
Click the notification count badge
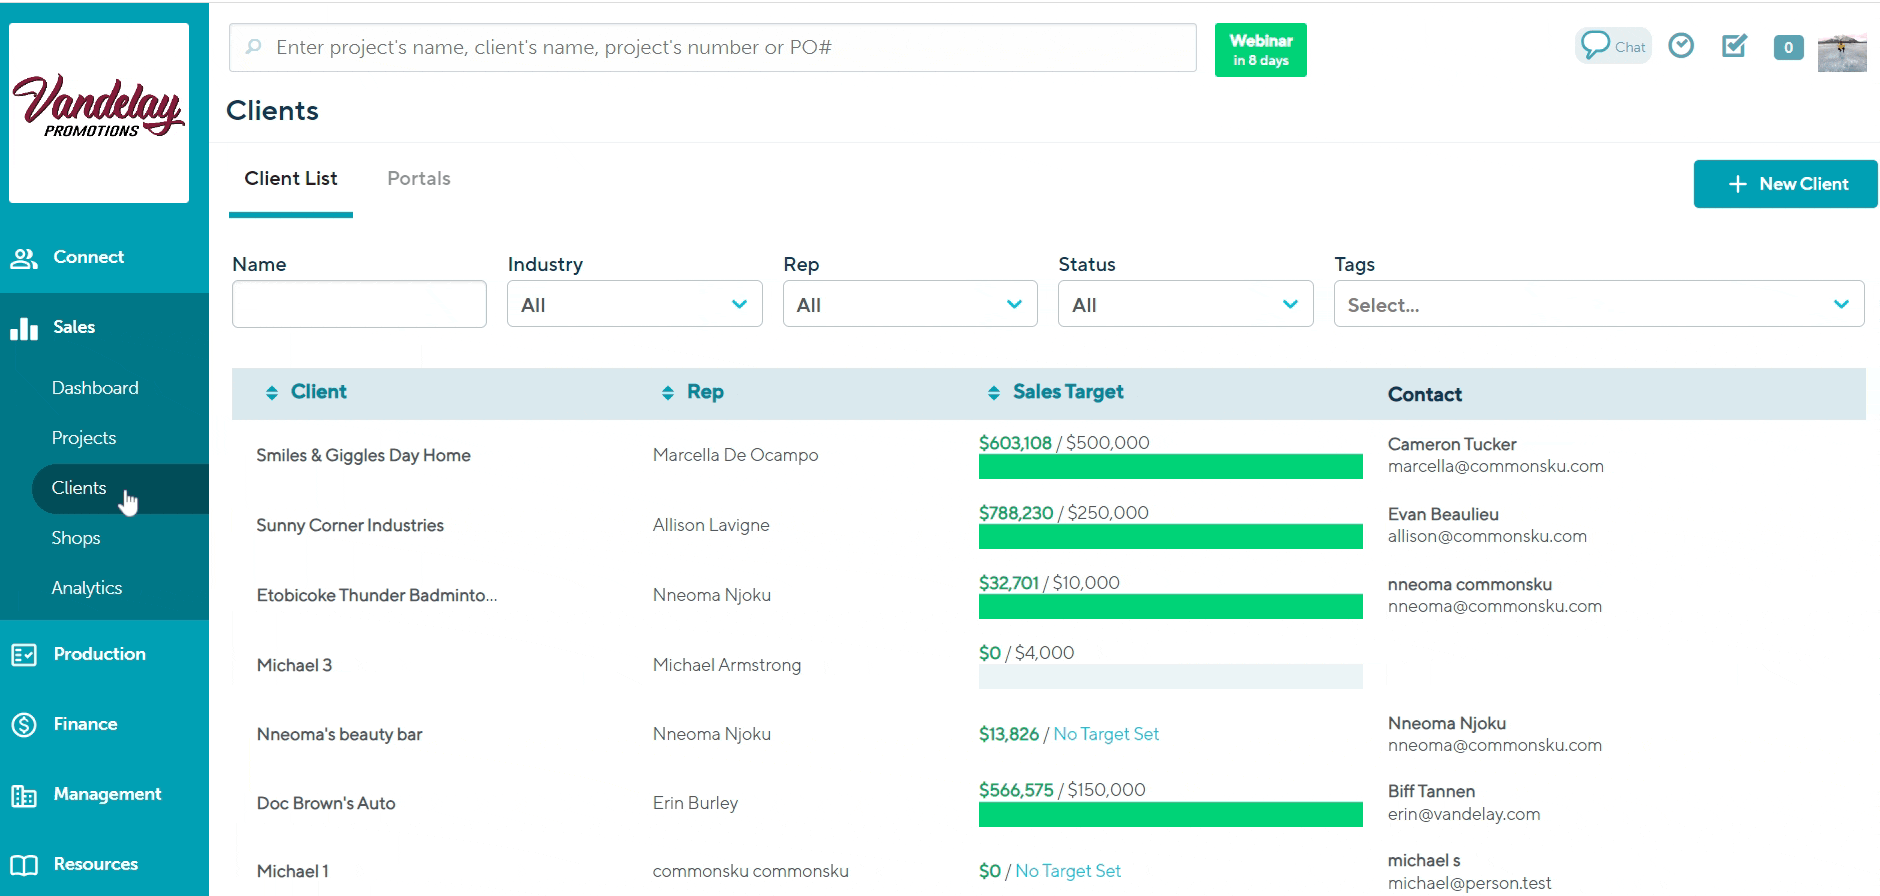pyautogui.click(x=1788, y=47)
